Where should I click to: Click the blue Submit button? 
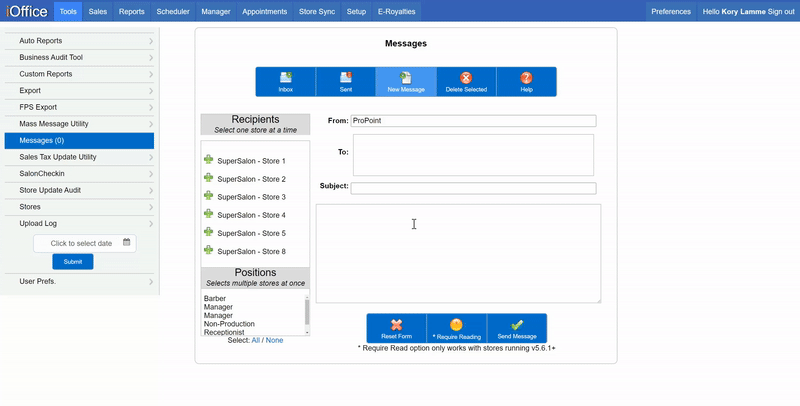(73, 262)
